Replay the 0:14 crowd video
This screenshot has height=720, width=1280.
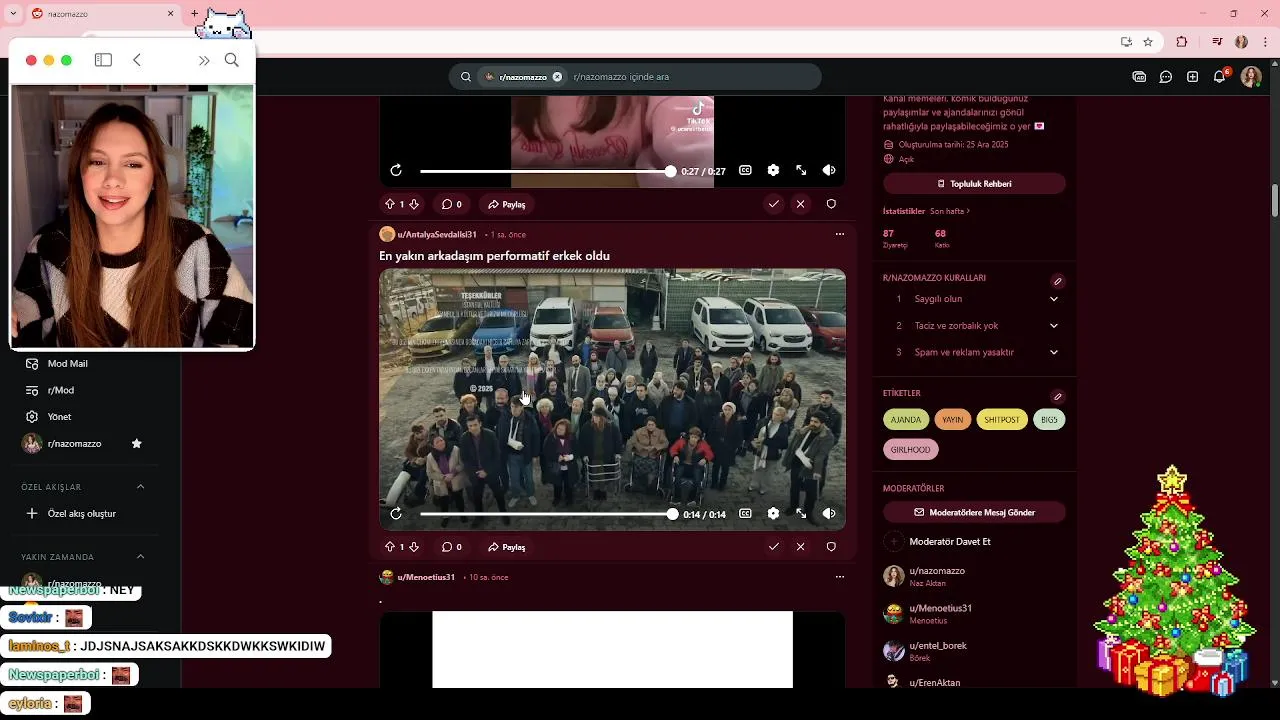[x=396, y=513]
